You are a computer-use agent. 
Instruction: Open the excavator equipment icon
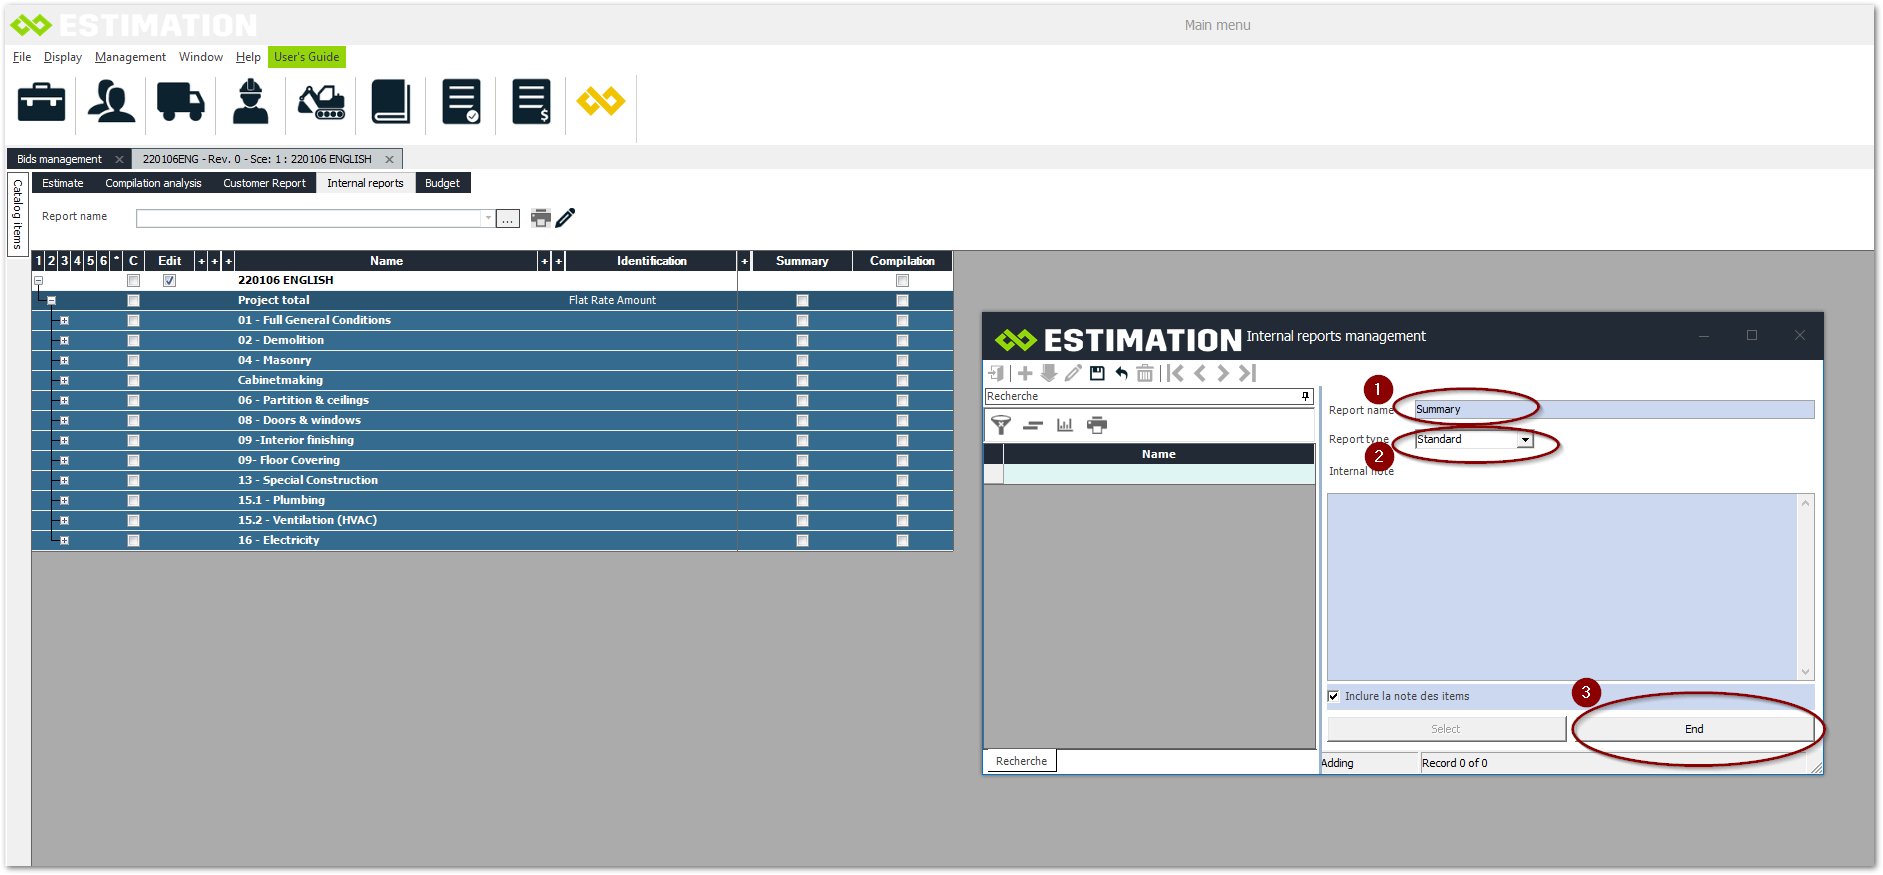[321, 102]
